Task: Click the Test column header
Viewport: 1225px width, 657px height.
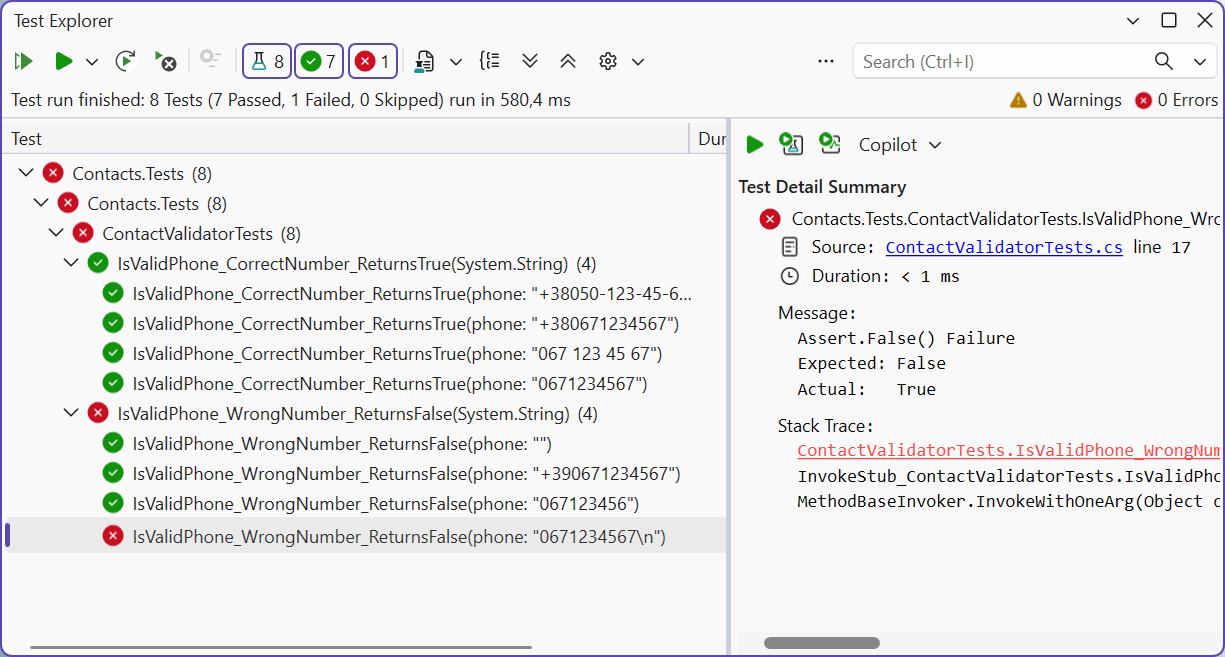Action: pos(345,139)
